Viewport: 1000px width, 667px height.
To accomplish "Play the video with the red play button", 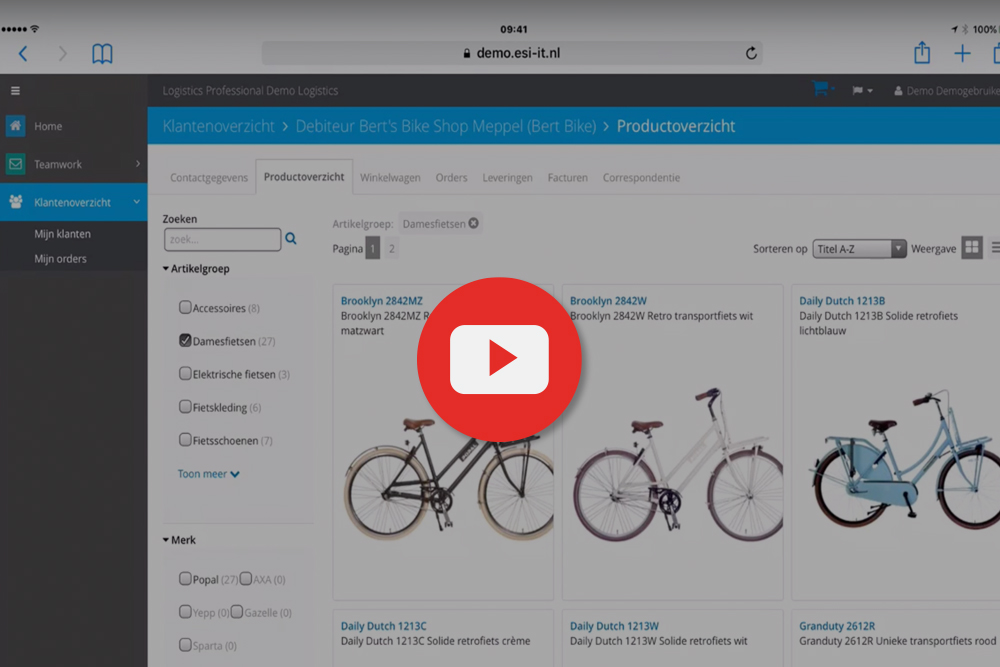I will (x=499, y=360).
